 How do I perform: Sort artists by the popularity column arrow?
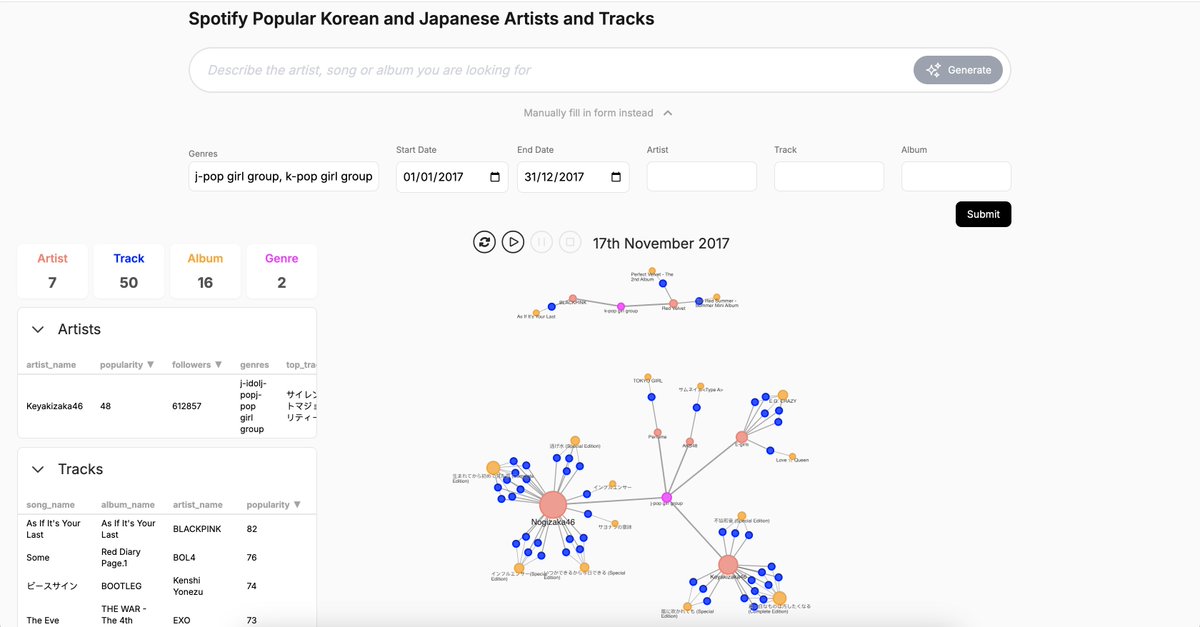point(150,365)
